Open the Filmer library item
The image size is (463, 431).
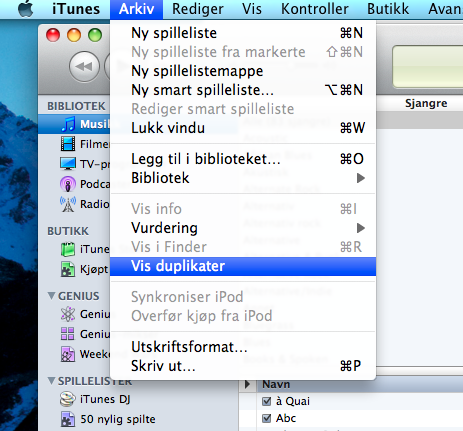click(85, 144)
